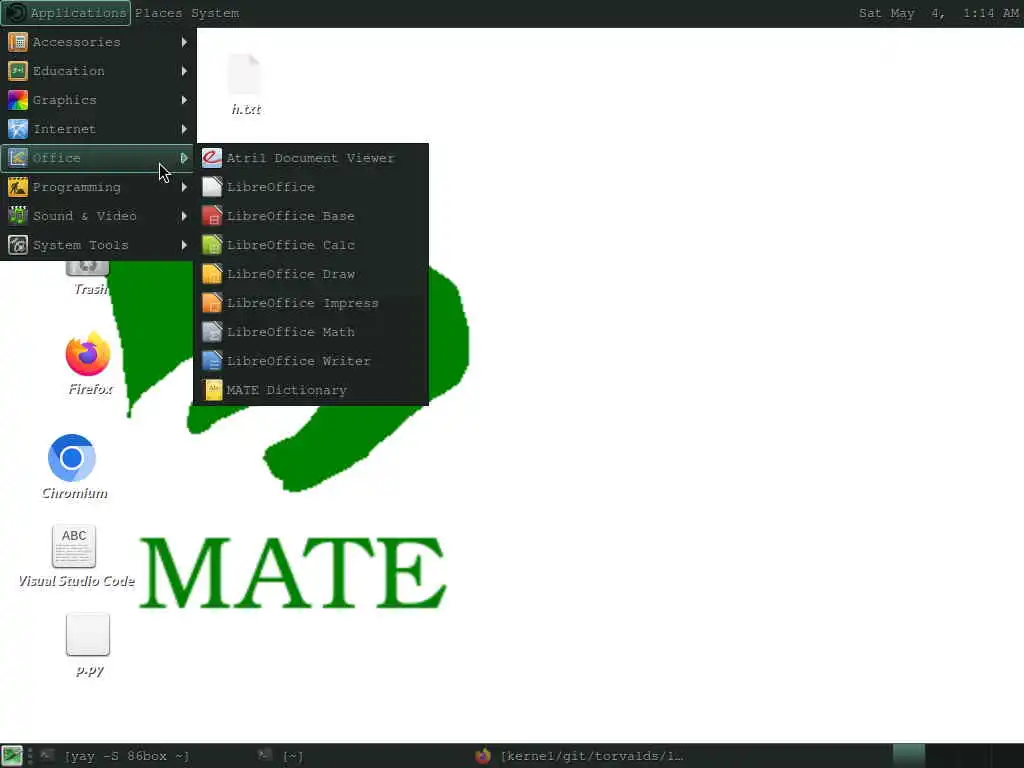Click the Office category icon
The height and width of the screenshot is (768, 1024).
tap(18, 158)
